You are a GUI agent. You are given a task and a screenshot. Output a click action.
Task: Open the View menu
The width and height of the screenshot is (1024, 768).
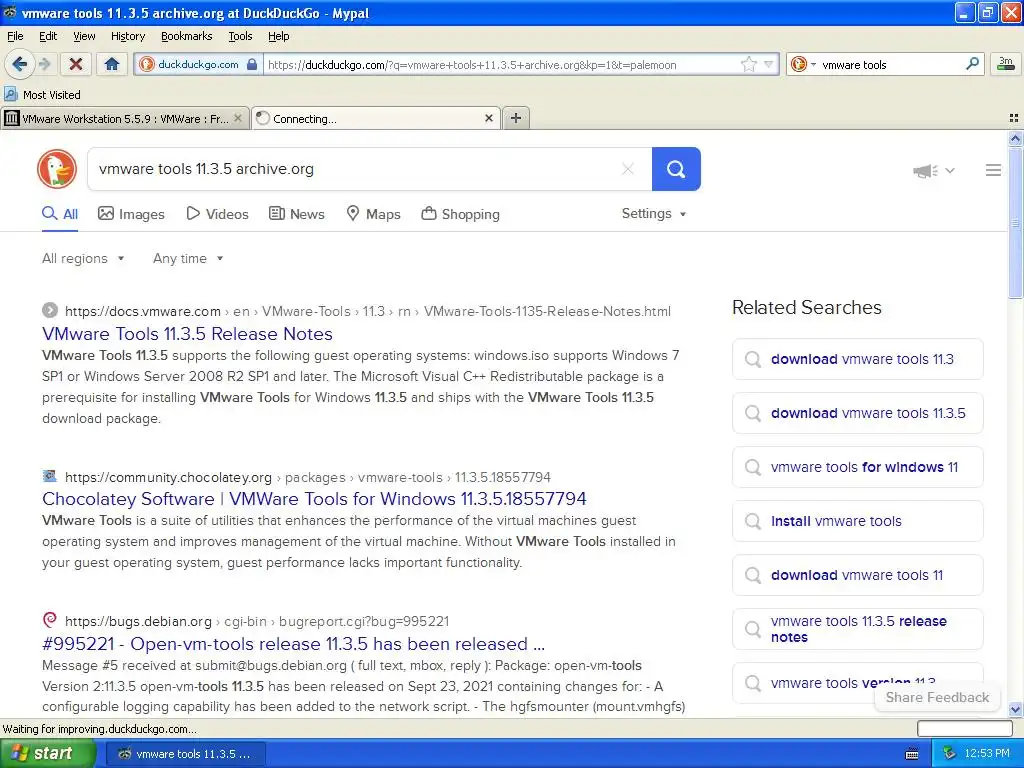pyautogui.click(x=84, y=37)
